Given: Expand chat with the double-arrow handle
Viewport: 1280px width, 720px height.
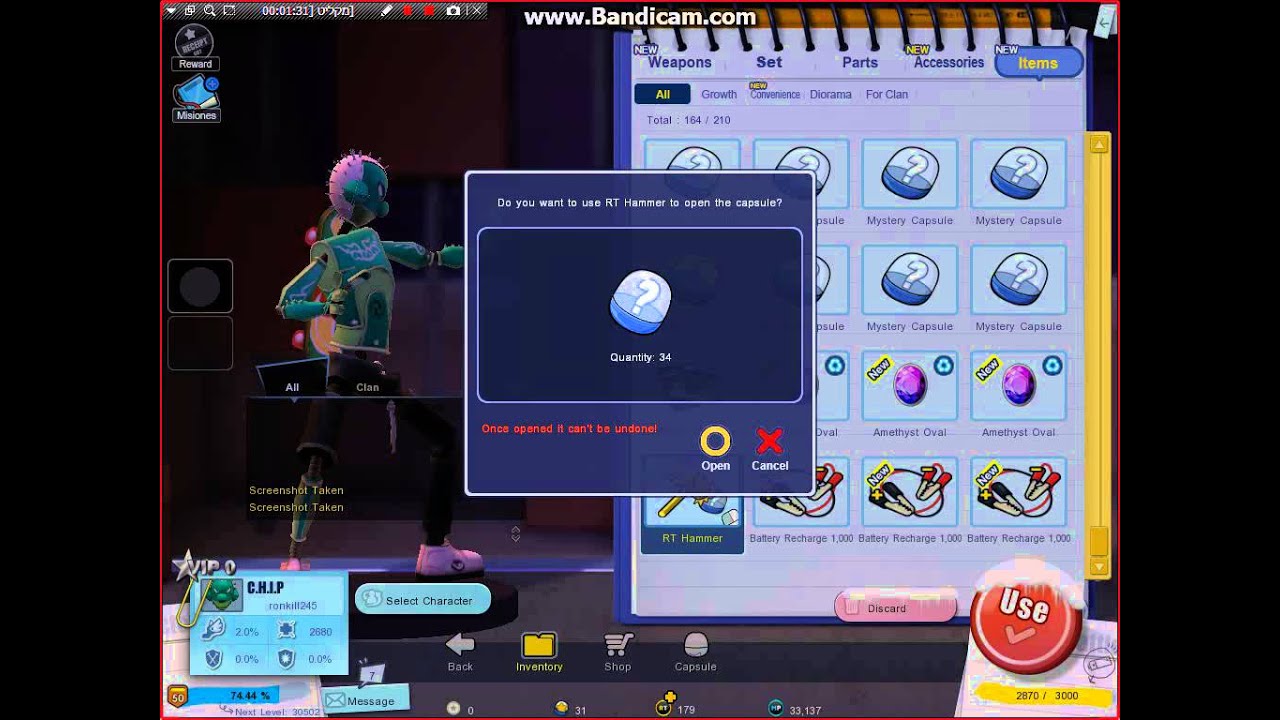Looking at the screenshot, I should (x=515, y=534).
